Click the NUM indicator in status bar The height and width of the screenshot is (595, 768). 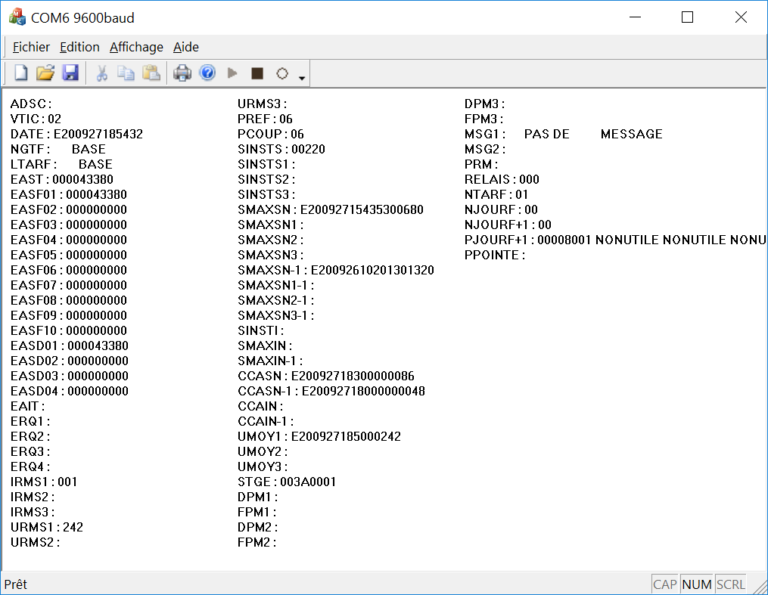click(x=697, y=584)
